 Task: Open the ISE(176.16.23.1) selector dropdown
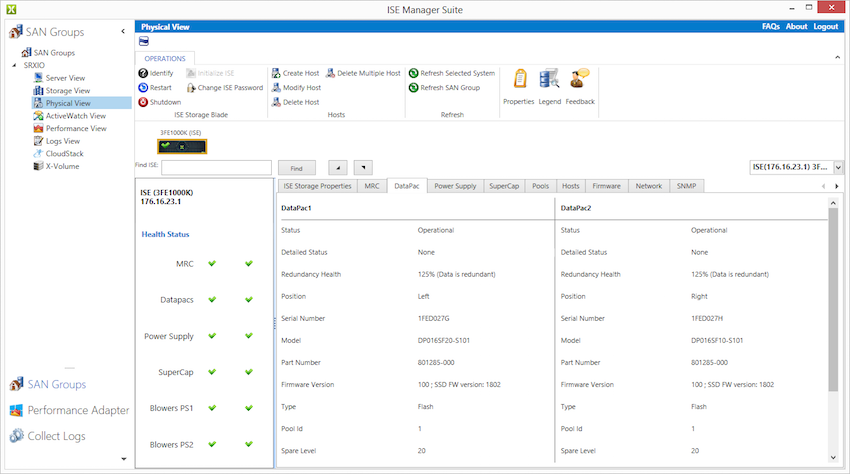tap(838, 168)
